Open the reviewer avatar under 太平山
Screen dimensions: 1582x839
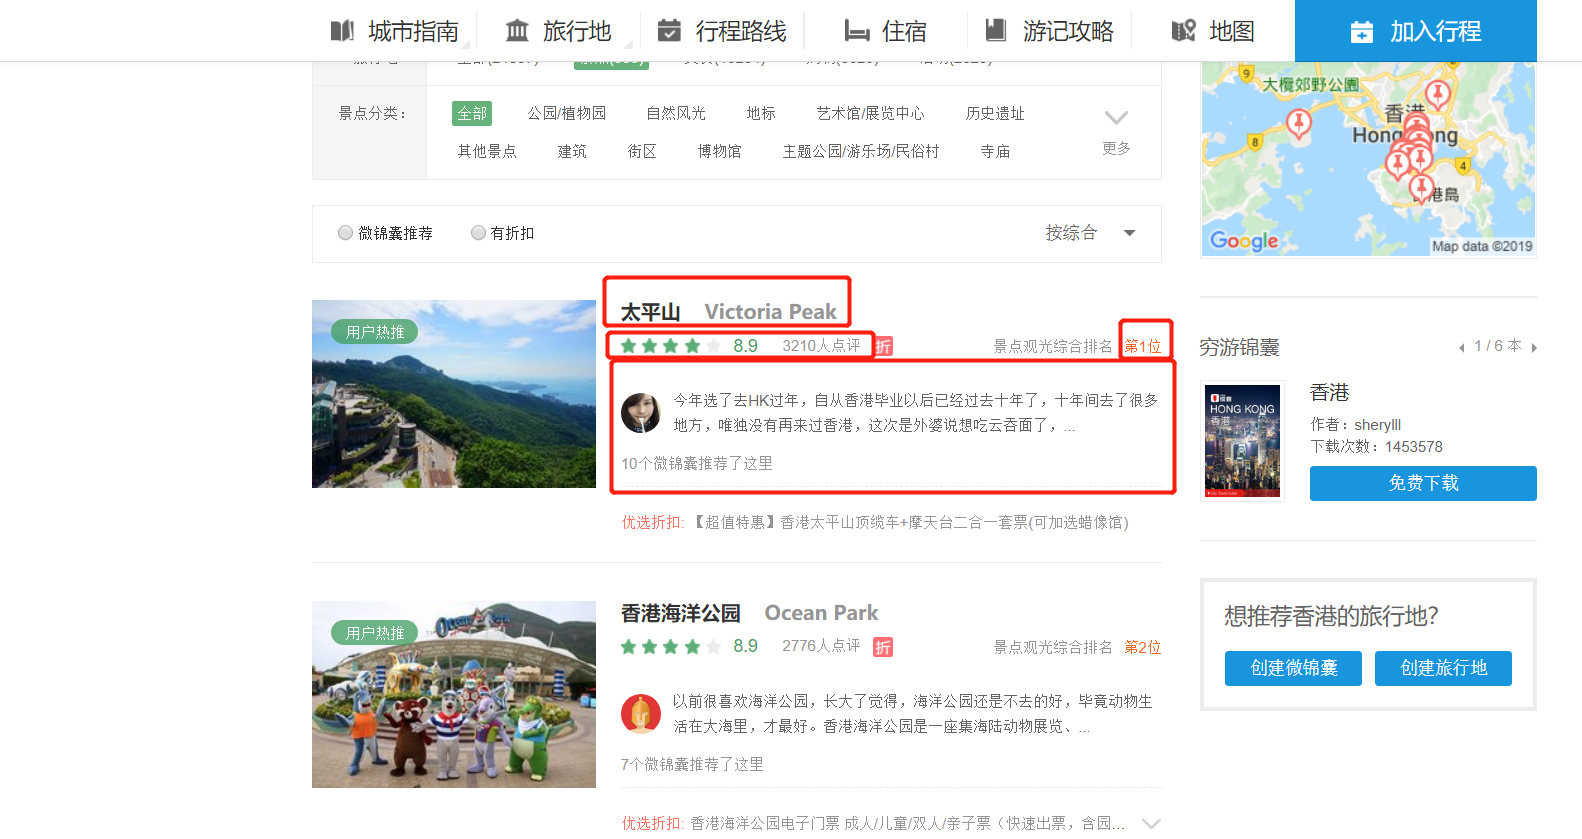[x=641, y=413]
